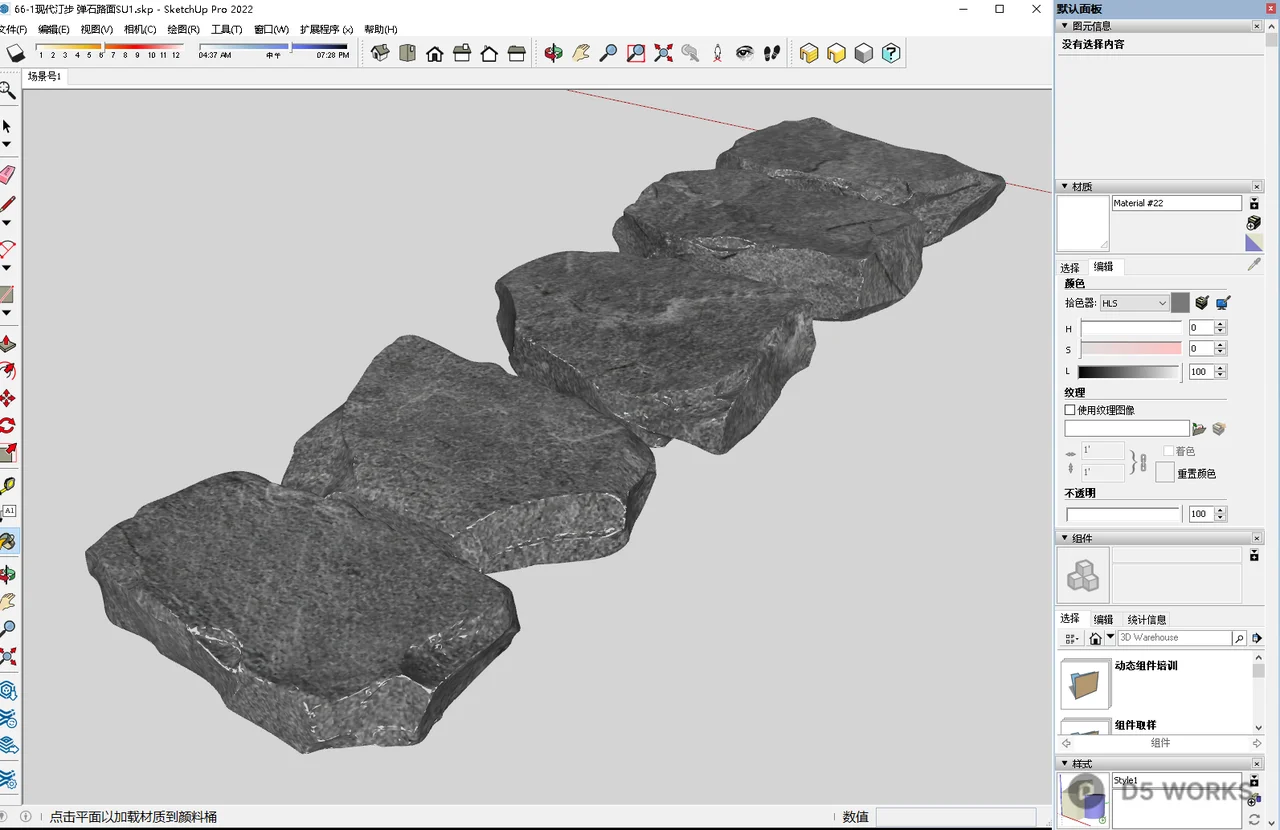Viewport: 1280px width, 830px height.
Task: Switch to Front view house icon
Action: pyautogui.click(x=434, y=53)
